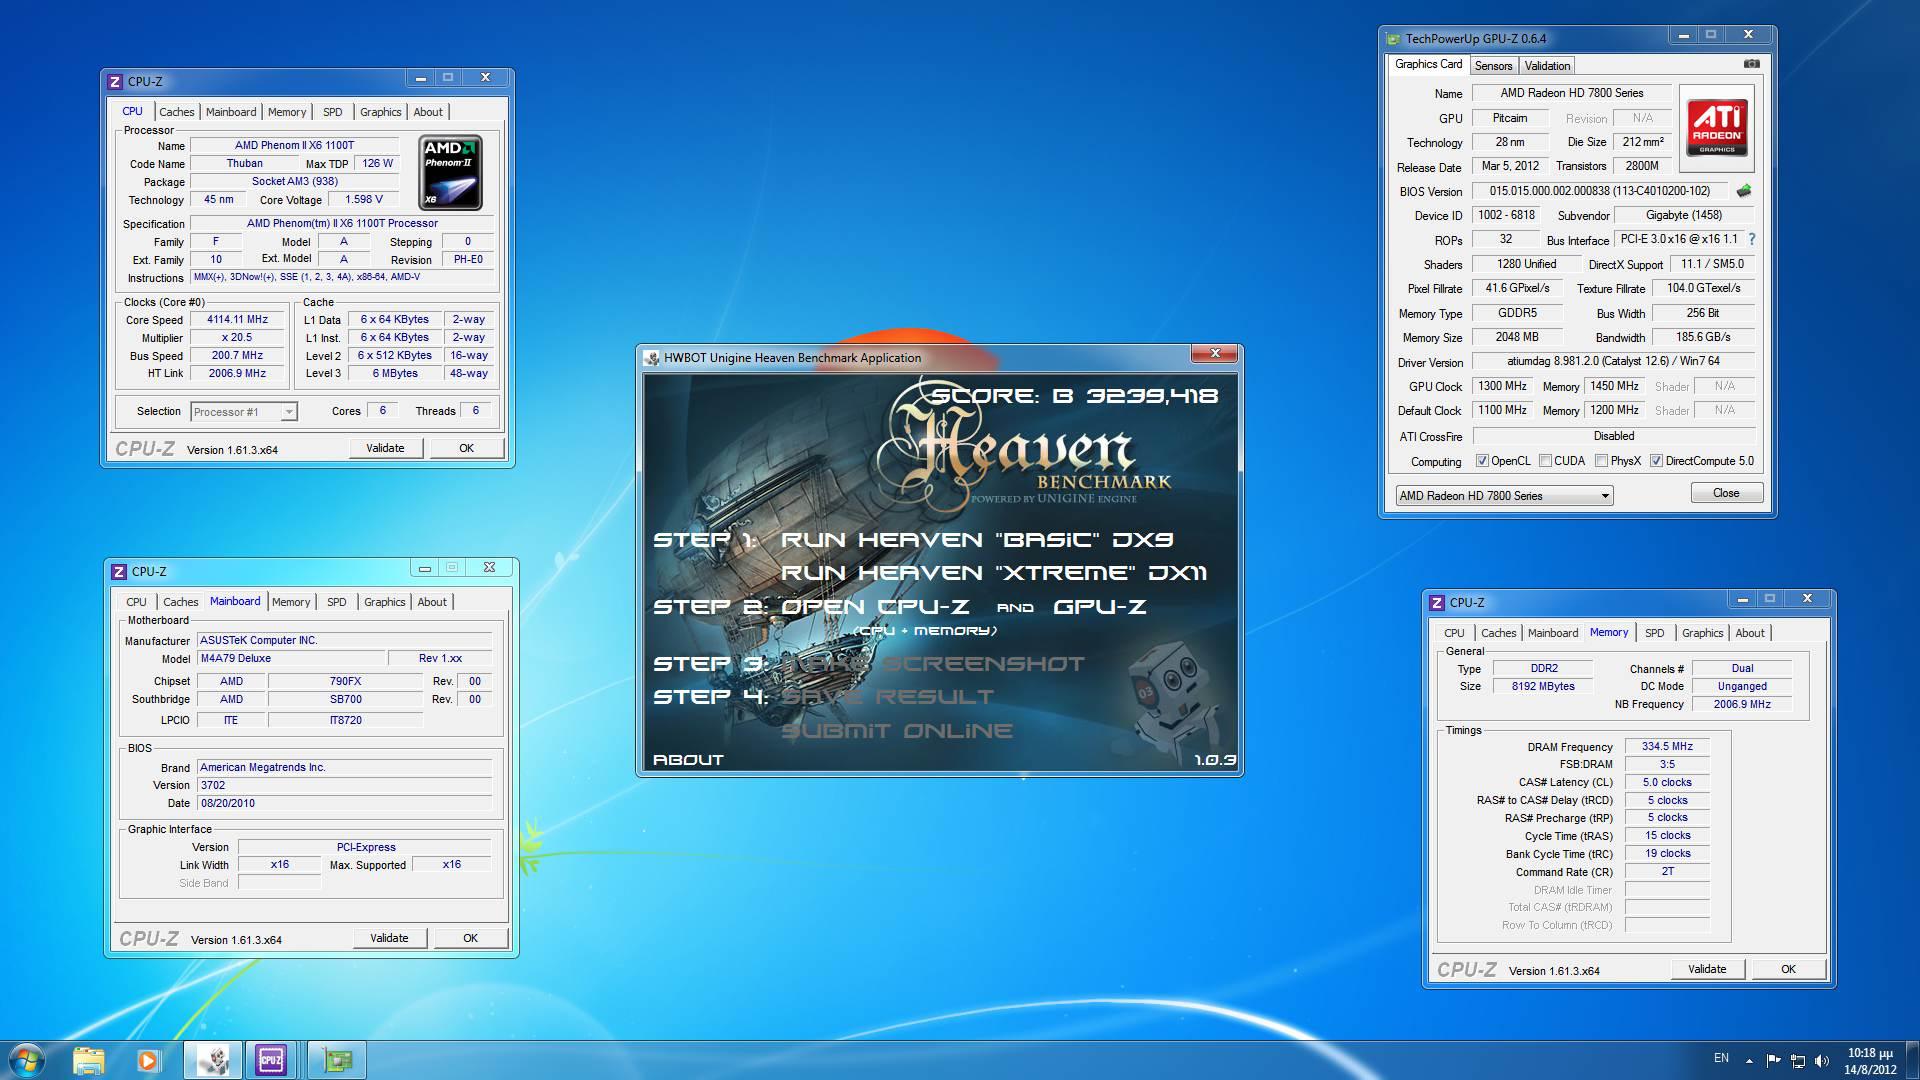1920x1080 pixels.
Task: Click the ATI Radeon logo in GPU-Z
Action: tap(1716, 128)
